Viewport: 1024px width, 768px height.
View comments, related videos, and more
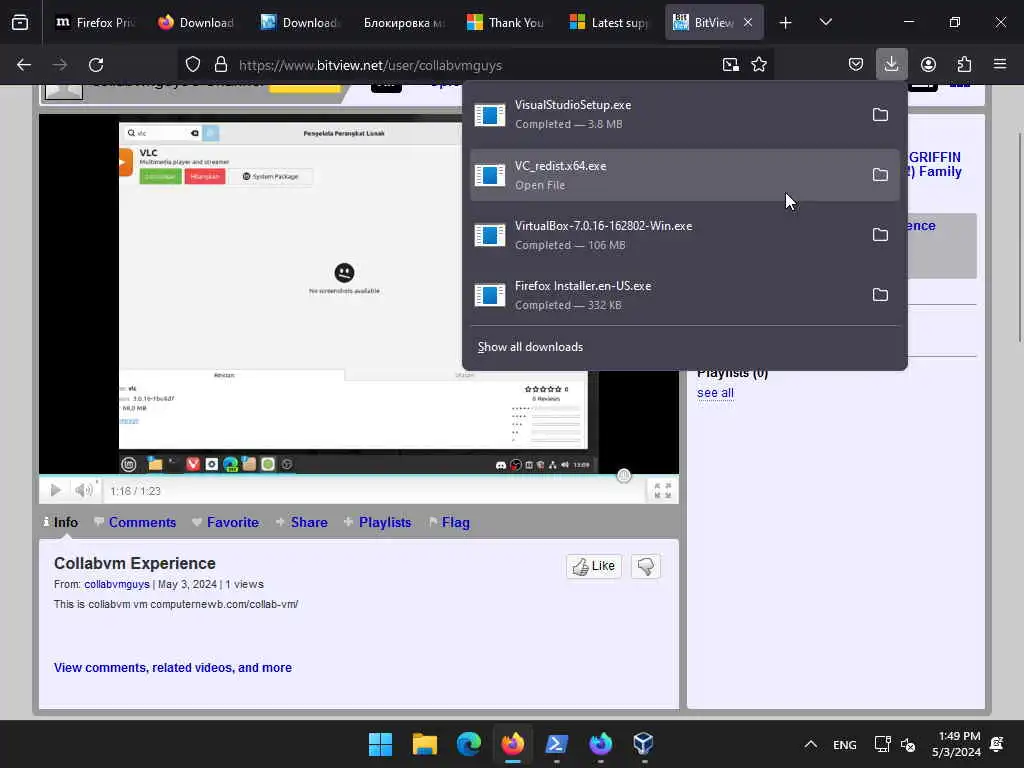click(173, 667)
